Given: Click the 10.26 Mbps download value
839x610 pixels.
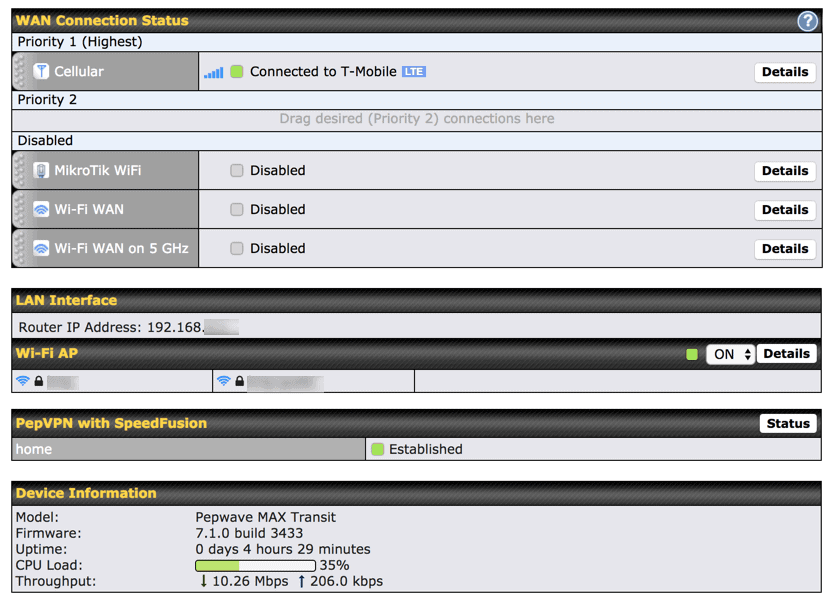Looking at the screenshot, I should [250, 582].
